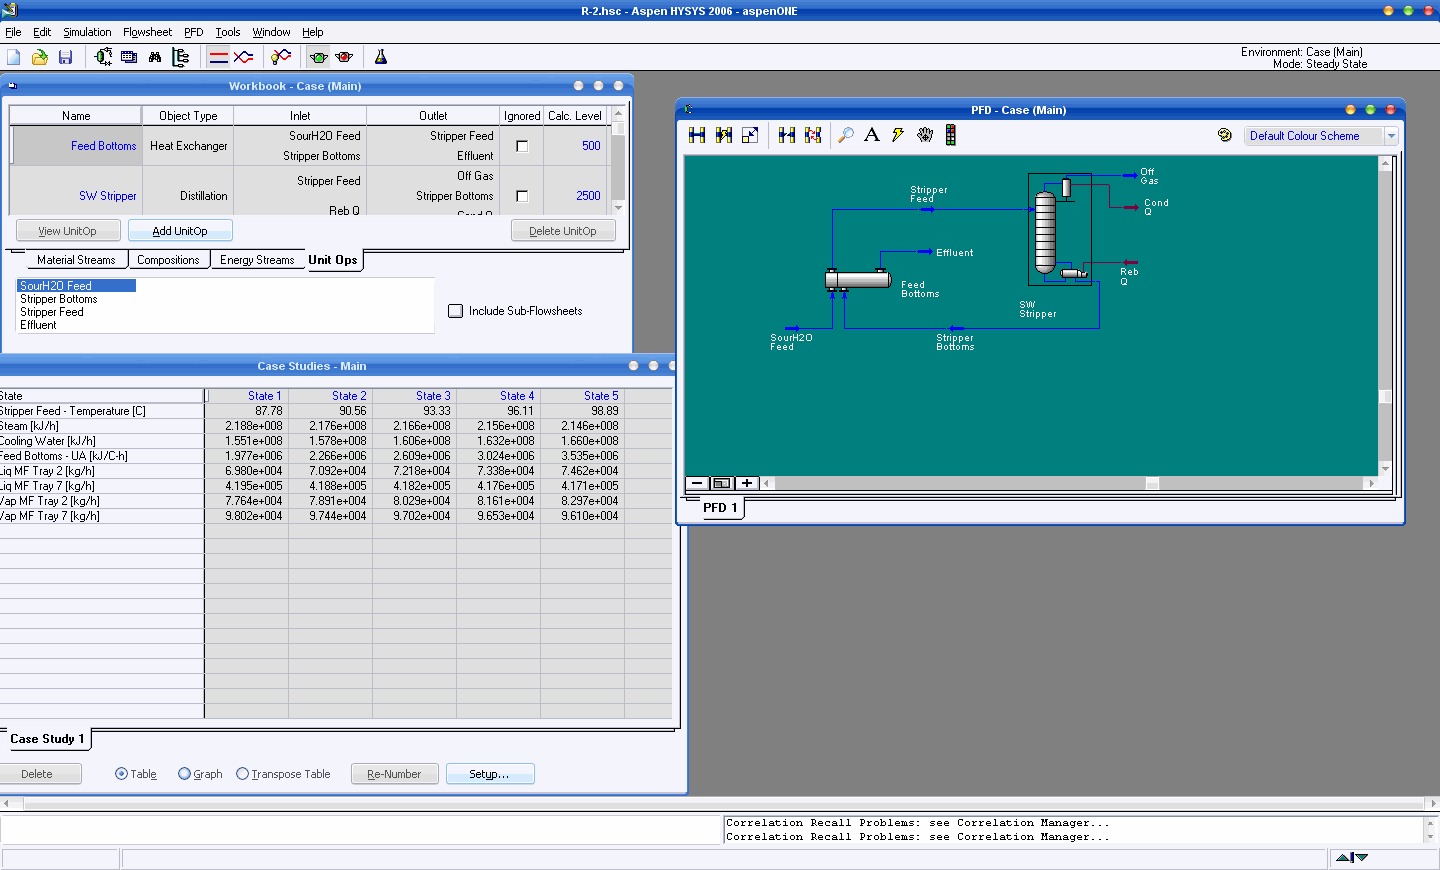Click the Add UnitOp button
The height and width of the screenshot is (870, 1440).
click(x=180, y=231)
